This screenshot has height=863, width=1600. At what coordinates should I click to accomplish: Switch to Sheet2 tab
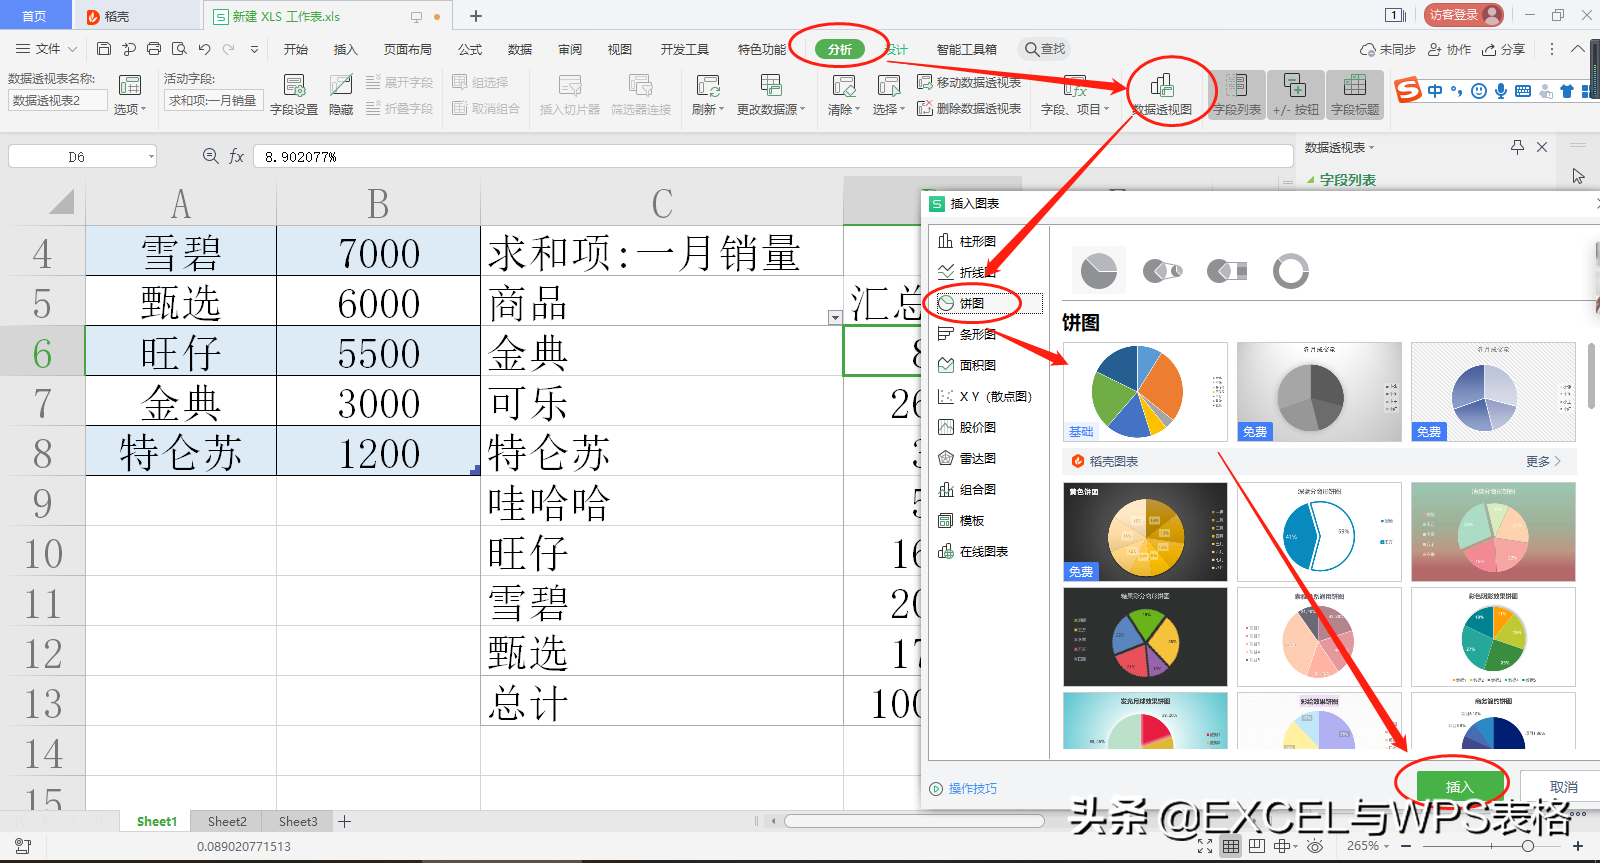[x=227, y=821]
